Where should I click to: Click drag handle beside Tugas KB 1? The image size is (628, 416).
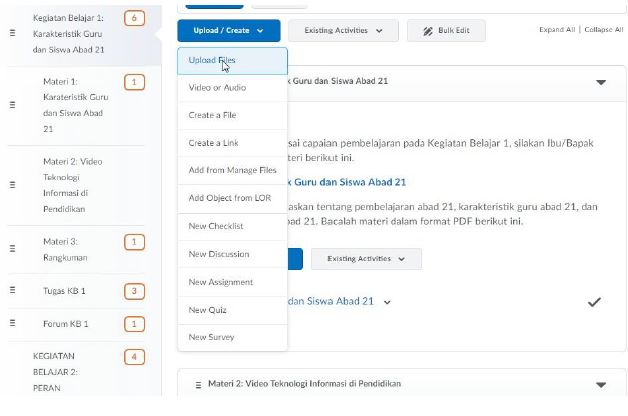pyautogui.click(x=12, y=290)
